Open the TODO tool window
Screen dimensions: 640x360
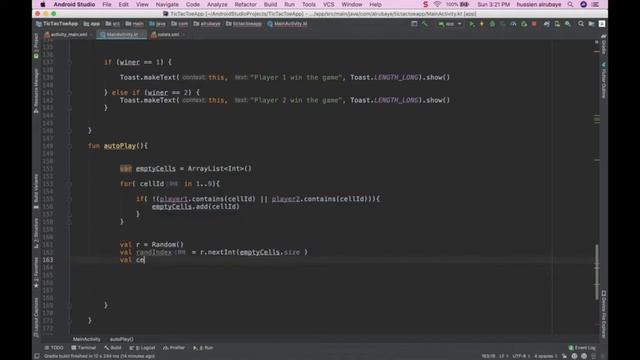(54, 348)
